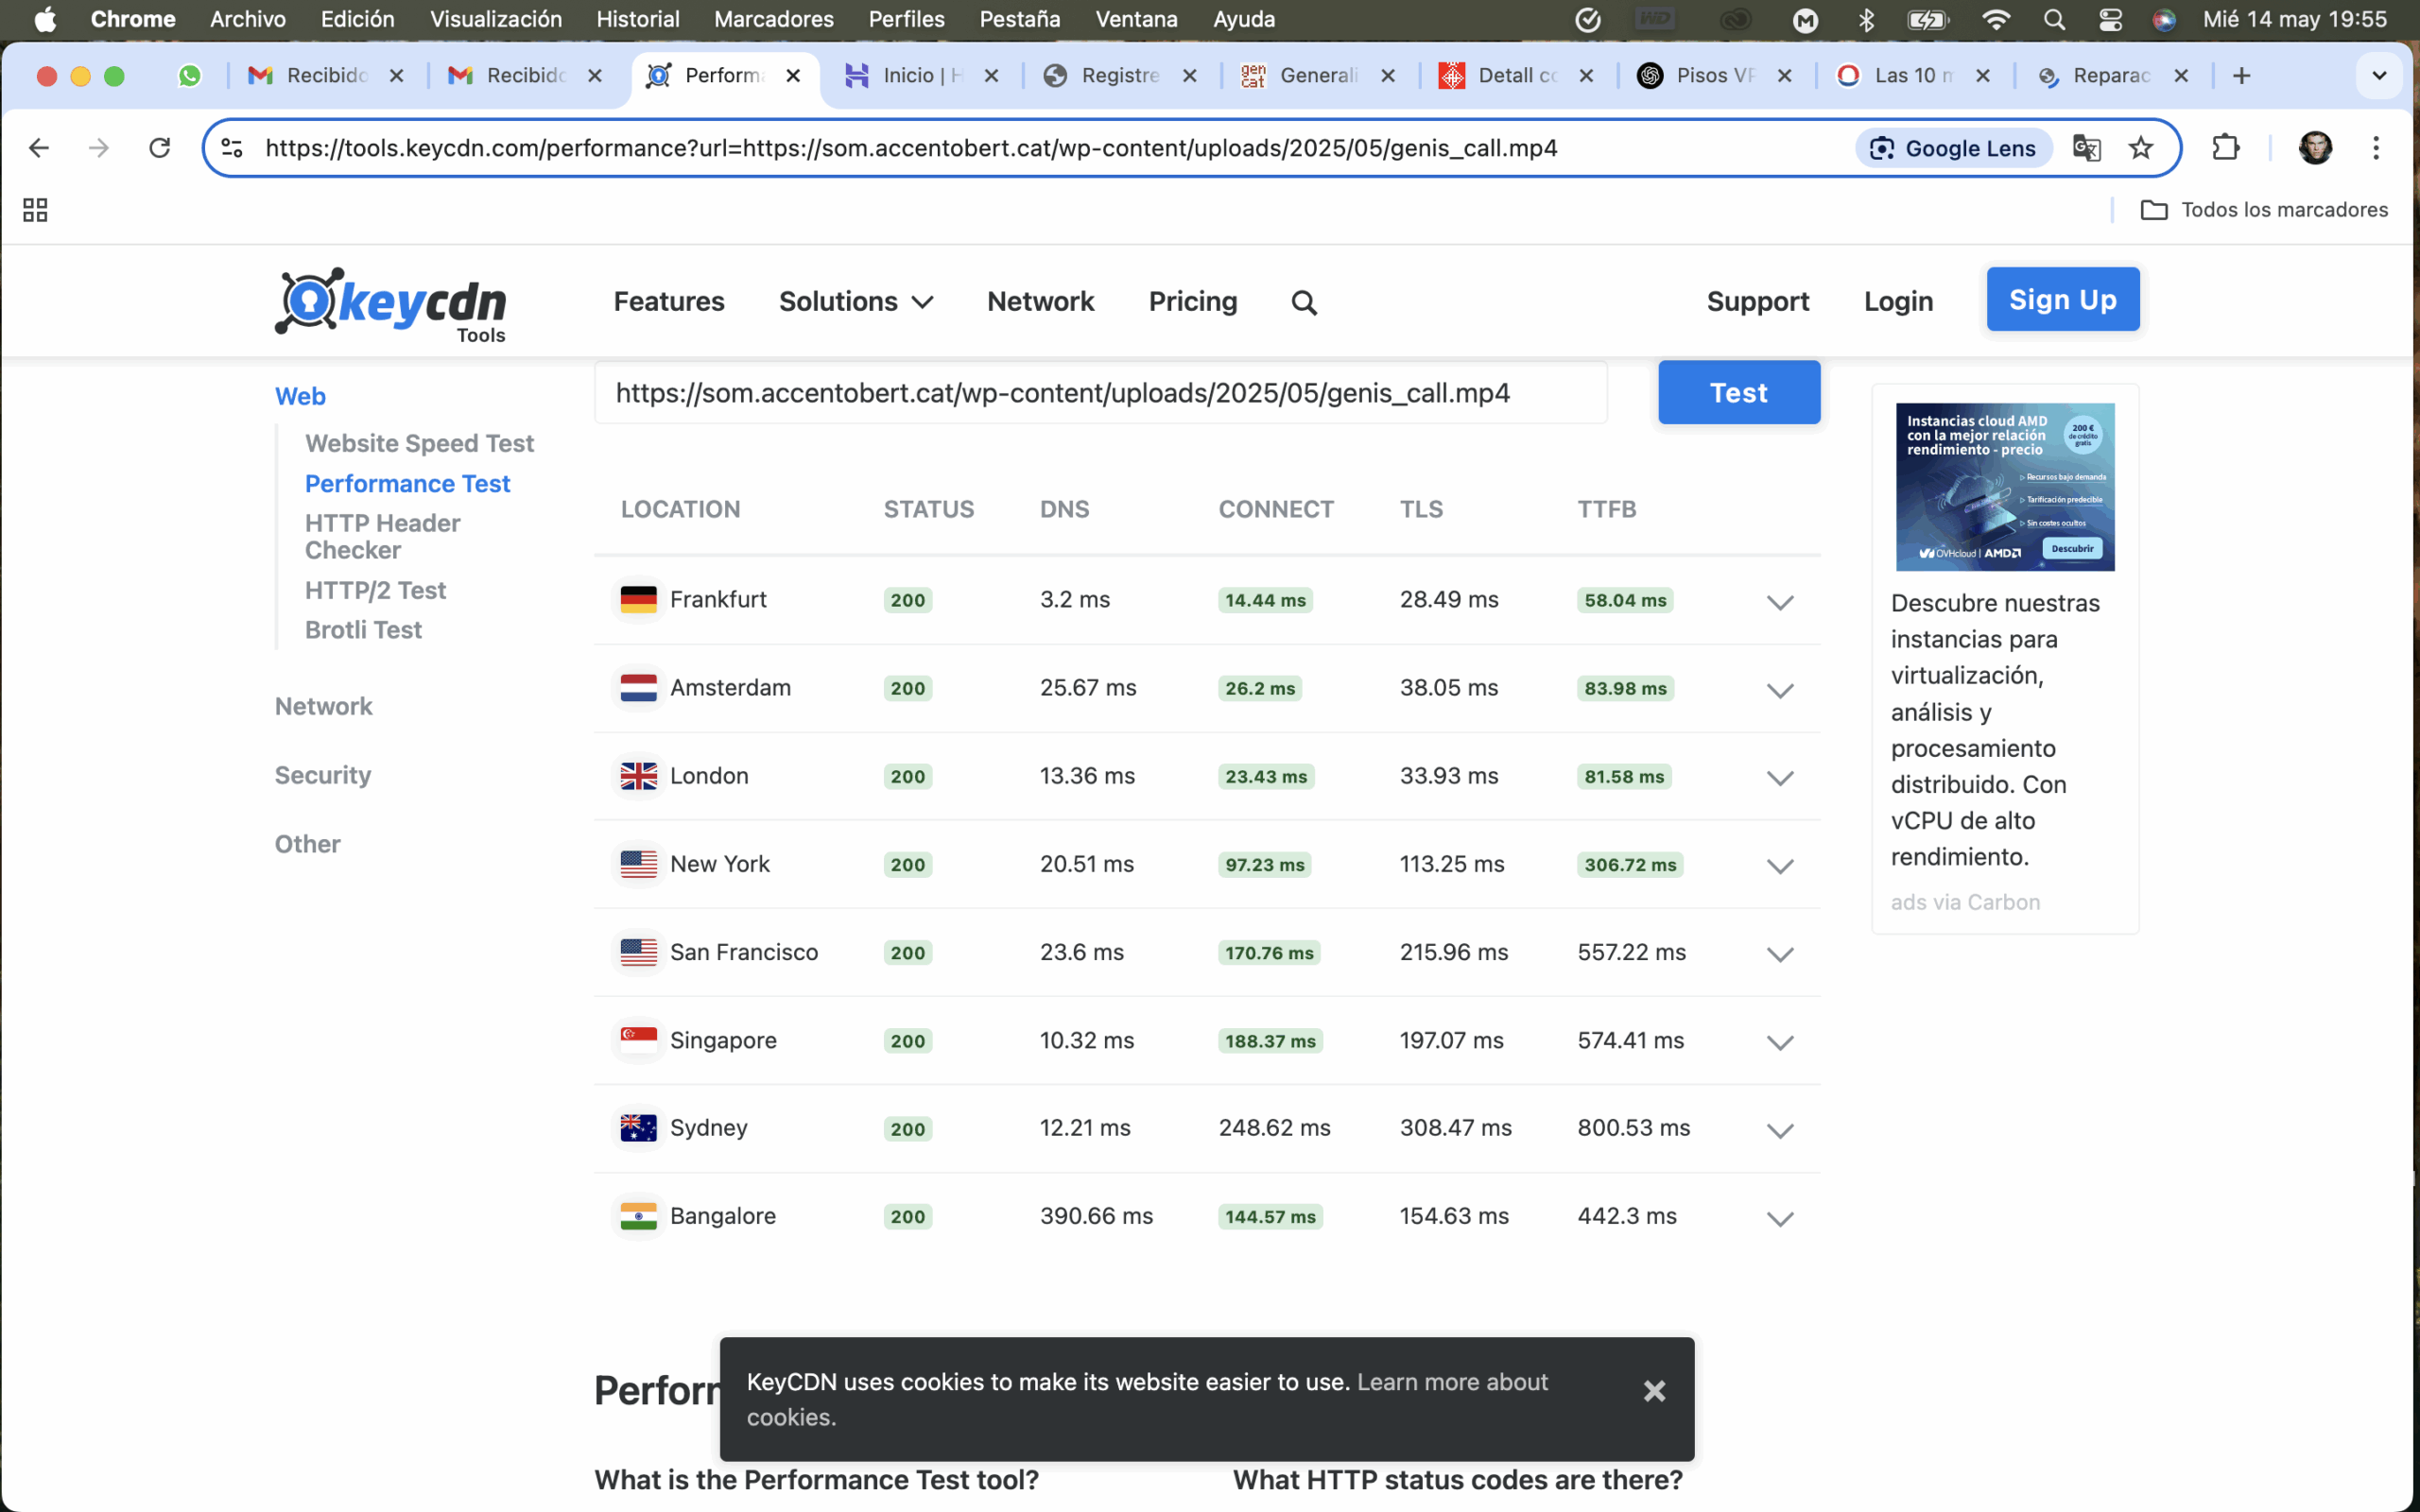Open the KeyCDN Tools logo home link

391,303
